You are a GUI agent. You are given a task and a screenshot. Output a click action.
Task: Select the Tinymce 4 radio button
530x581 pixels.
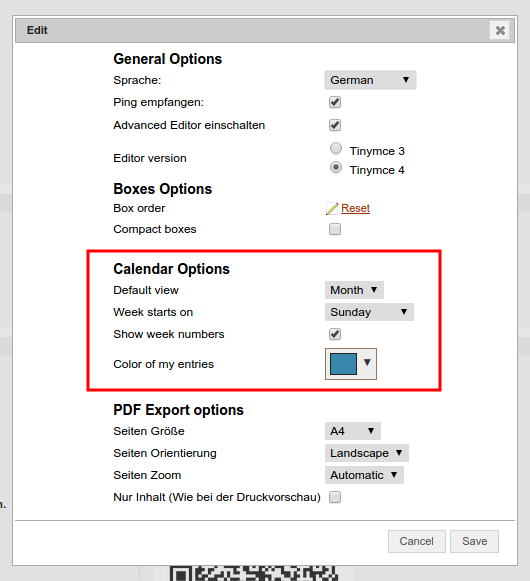point(336,167)
